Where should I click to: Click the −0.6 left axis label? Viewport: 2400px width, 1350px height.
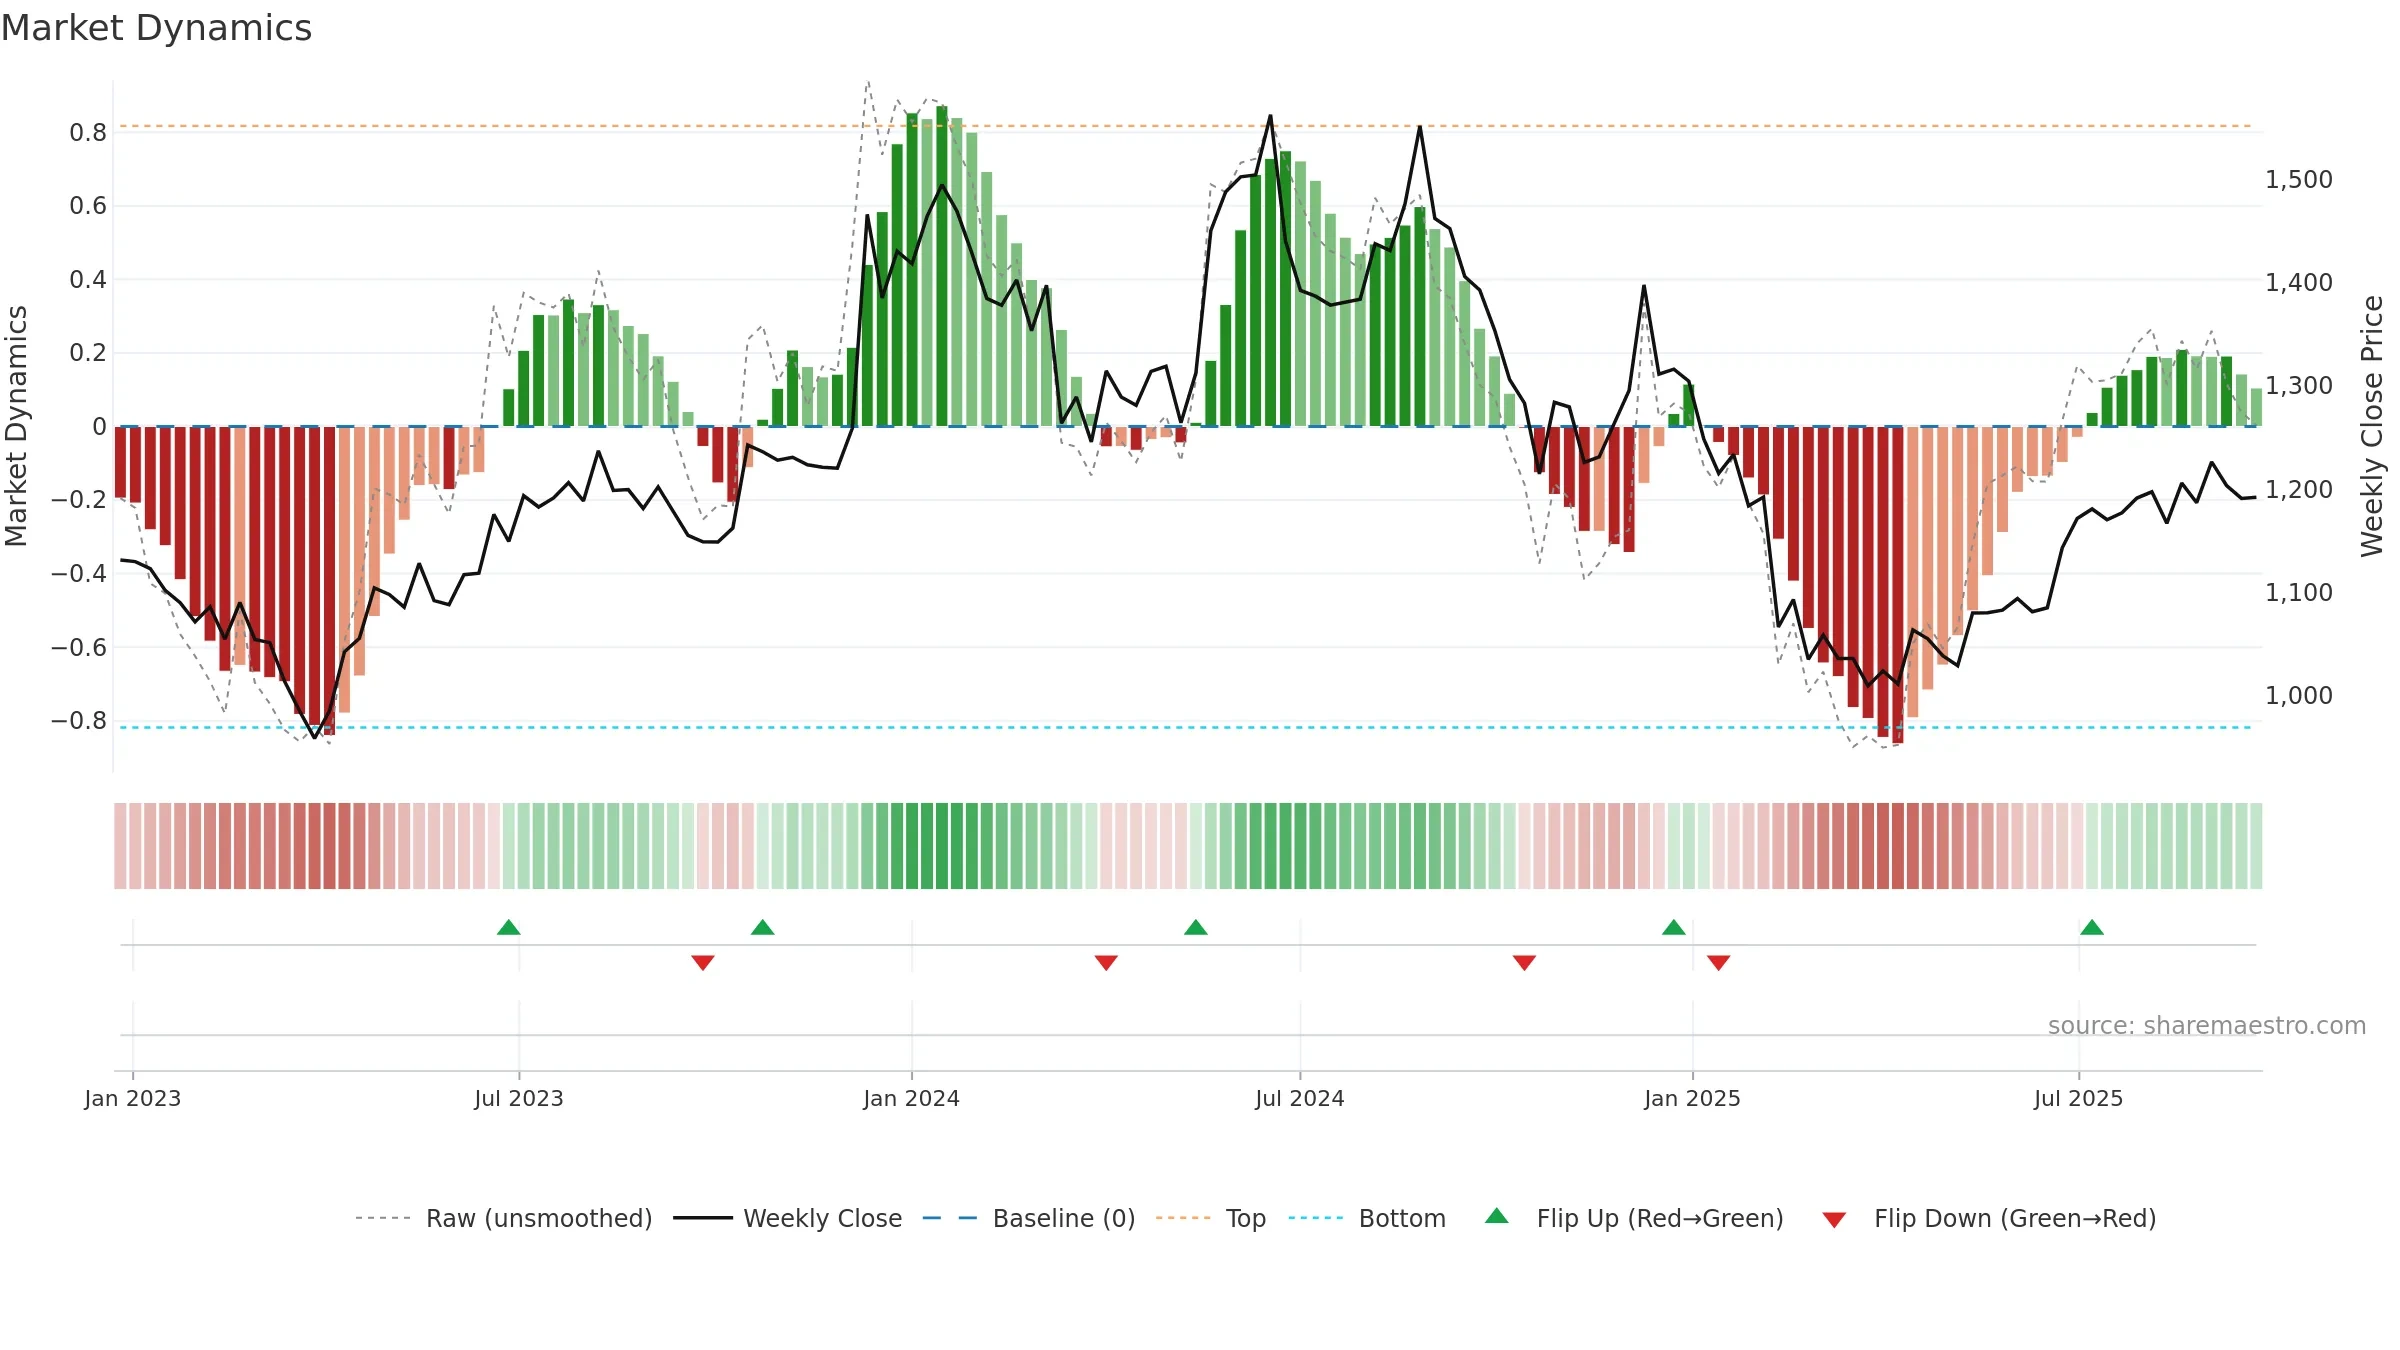click(79, 648)
